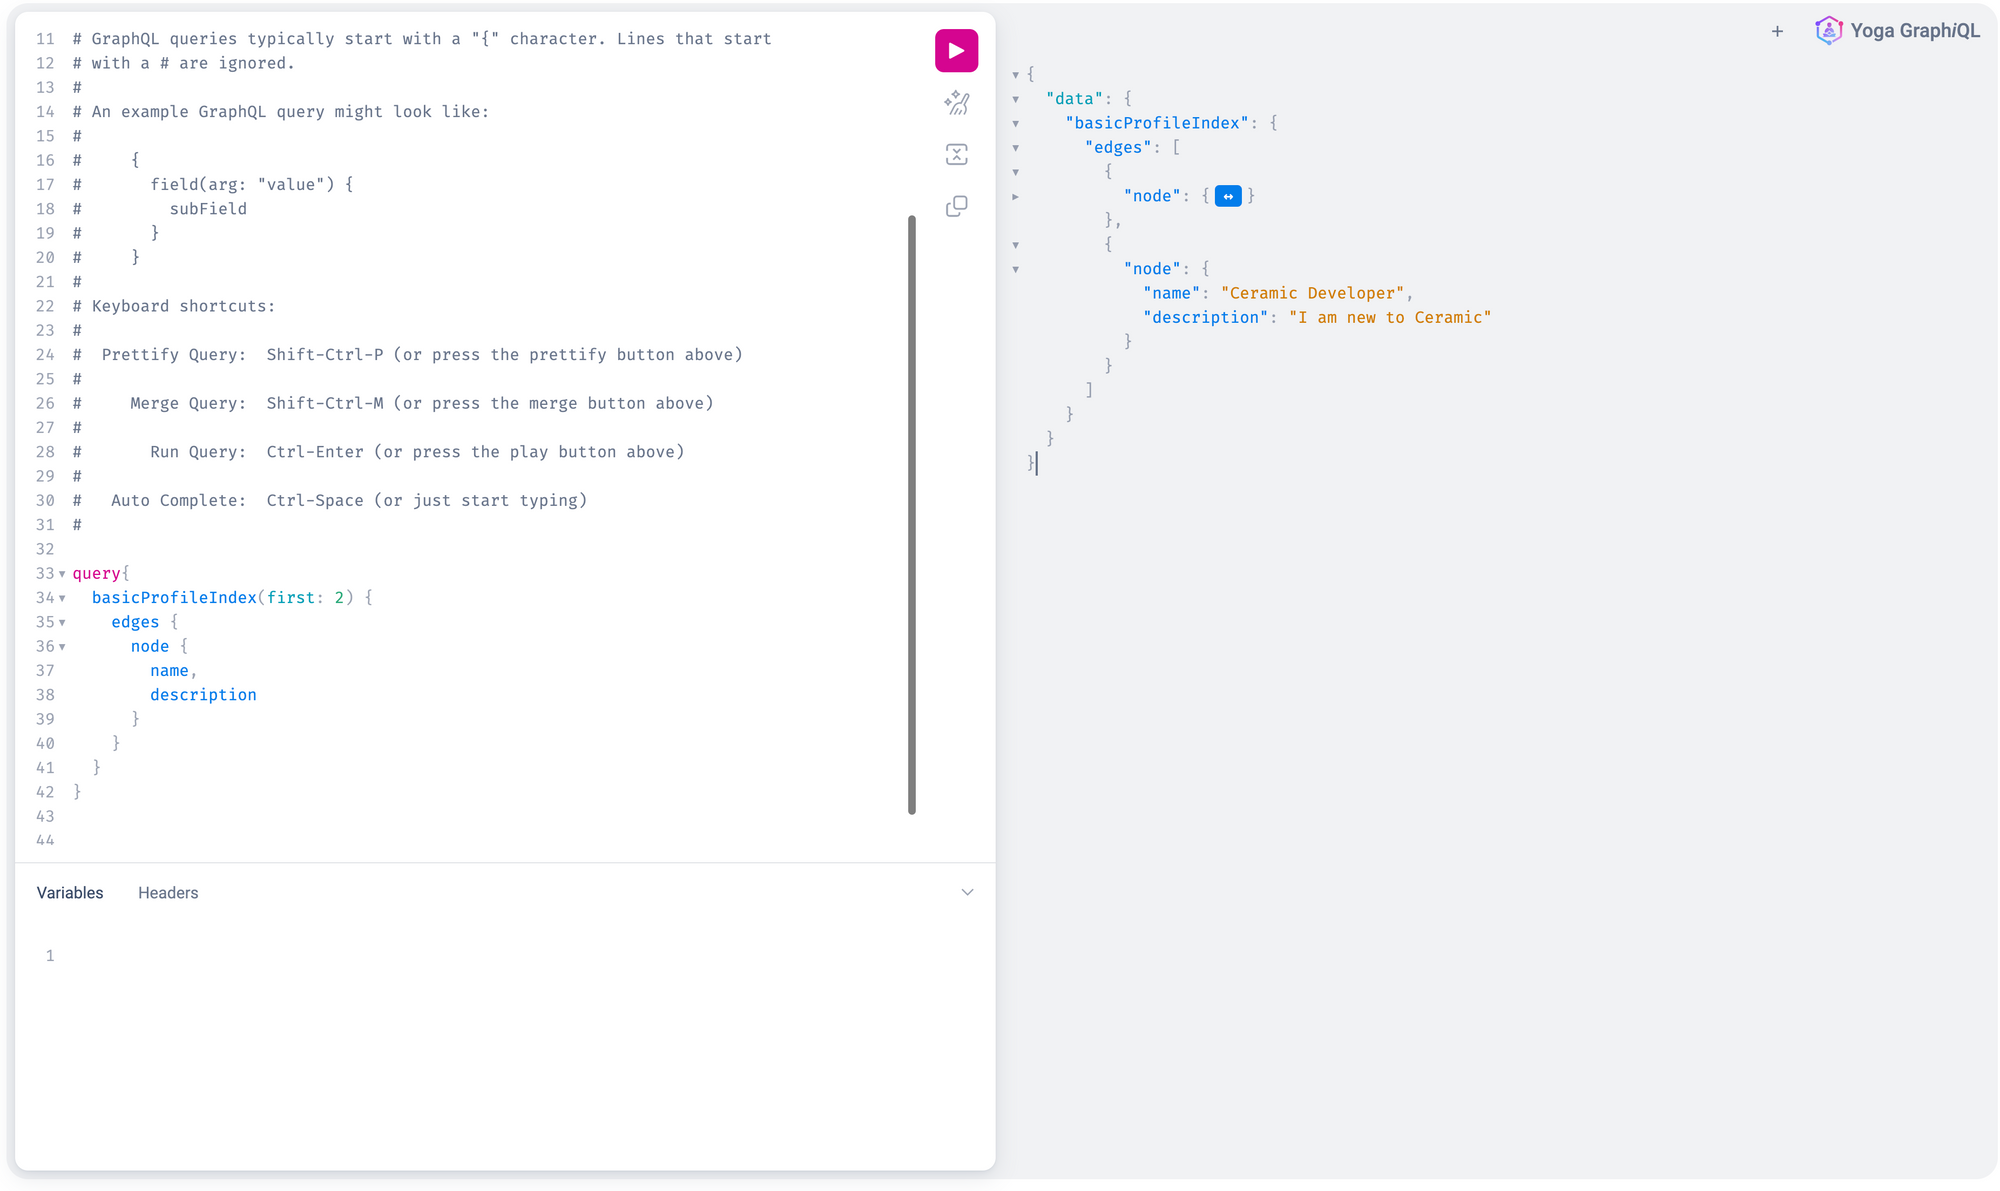2000x1191 pixels.
Task: Collapse "basicProfileIndex" in response
Action: (x=1016, y=123)
